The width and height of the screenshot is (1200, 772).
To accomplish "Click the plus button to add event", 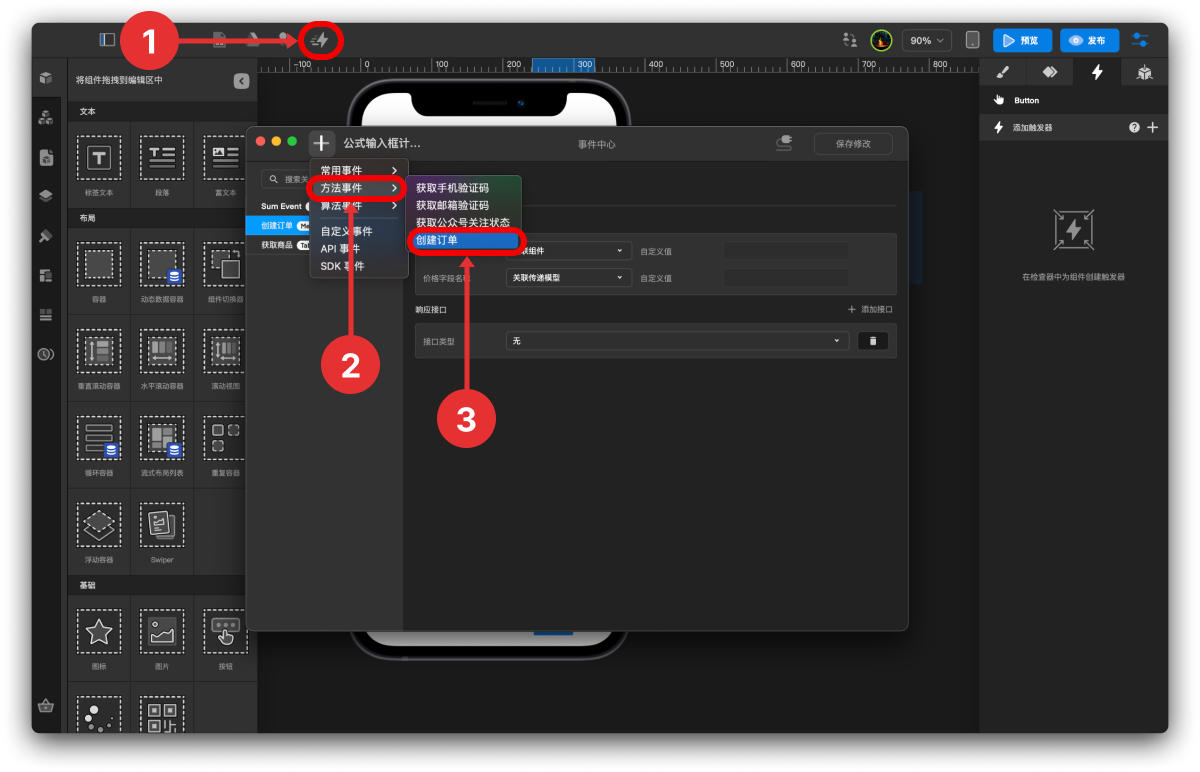I will click(x=321, y=143).
